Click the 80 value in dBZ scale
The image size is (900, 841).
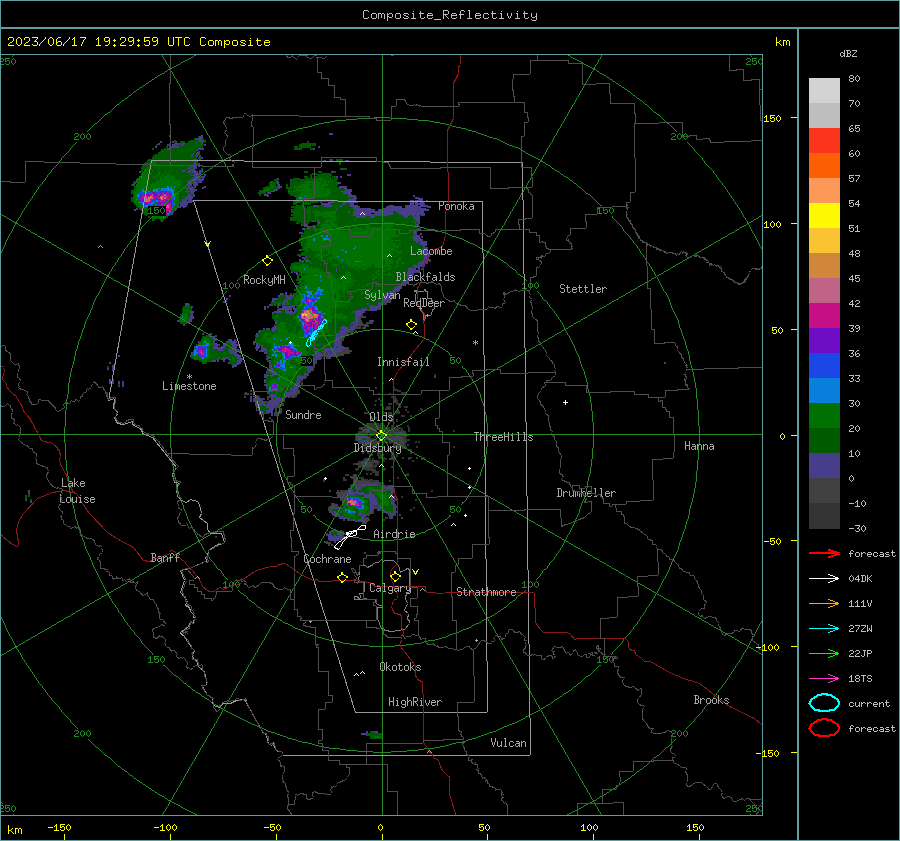coord(854,79)
